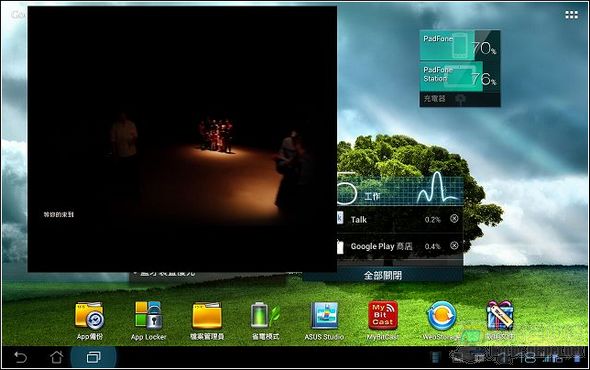
Task: Open the all apps grid icon
Action: pyautogui.click(x=571, y=15)
